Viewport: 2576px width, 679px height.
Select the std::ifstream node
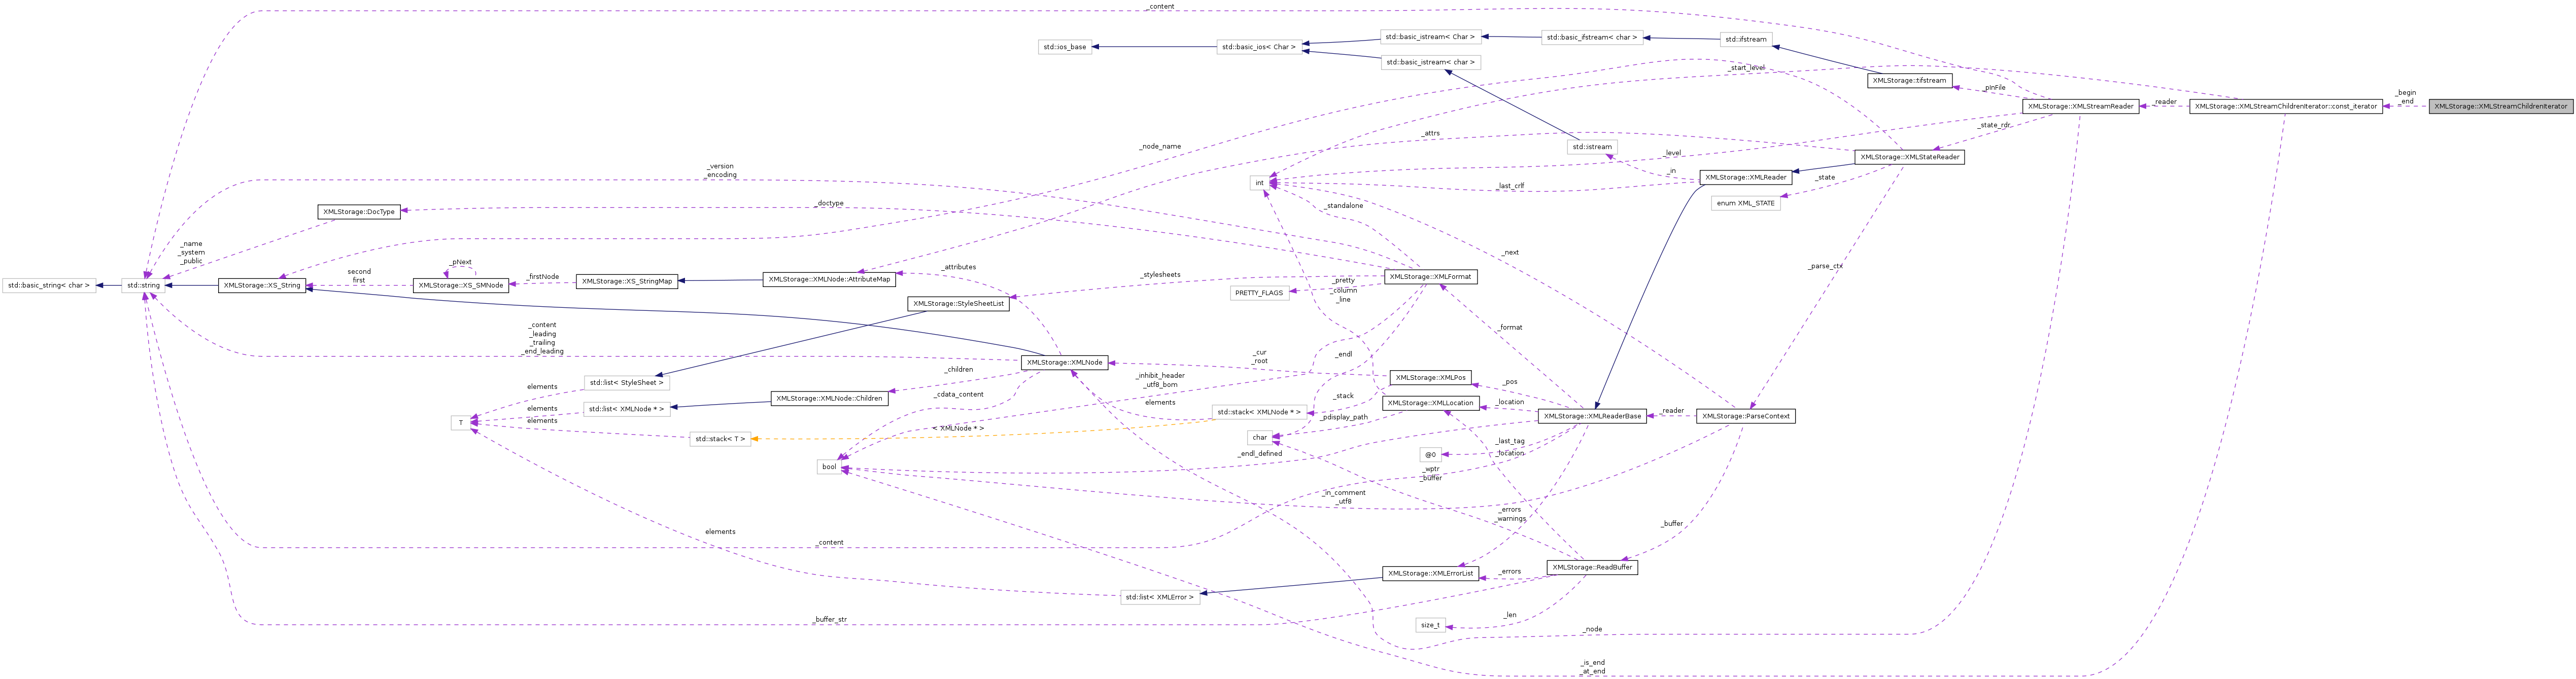(1746, 40)
